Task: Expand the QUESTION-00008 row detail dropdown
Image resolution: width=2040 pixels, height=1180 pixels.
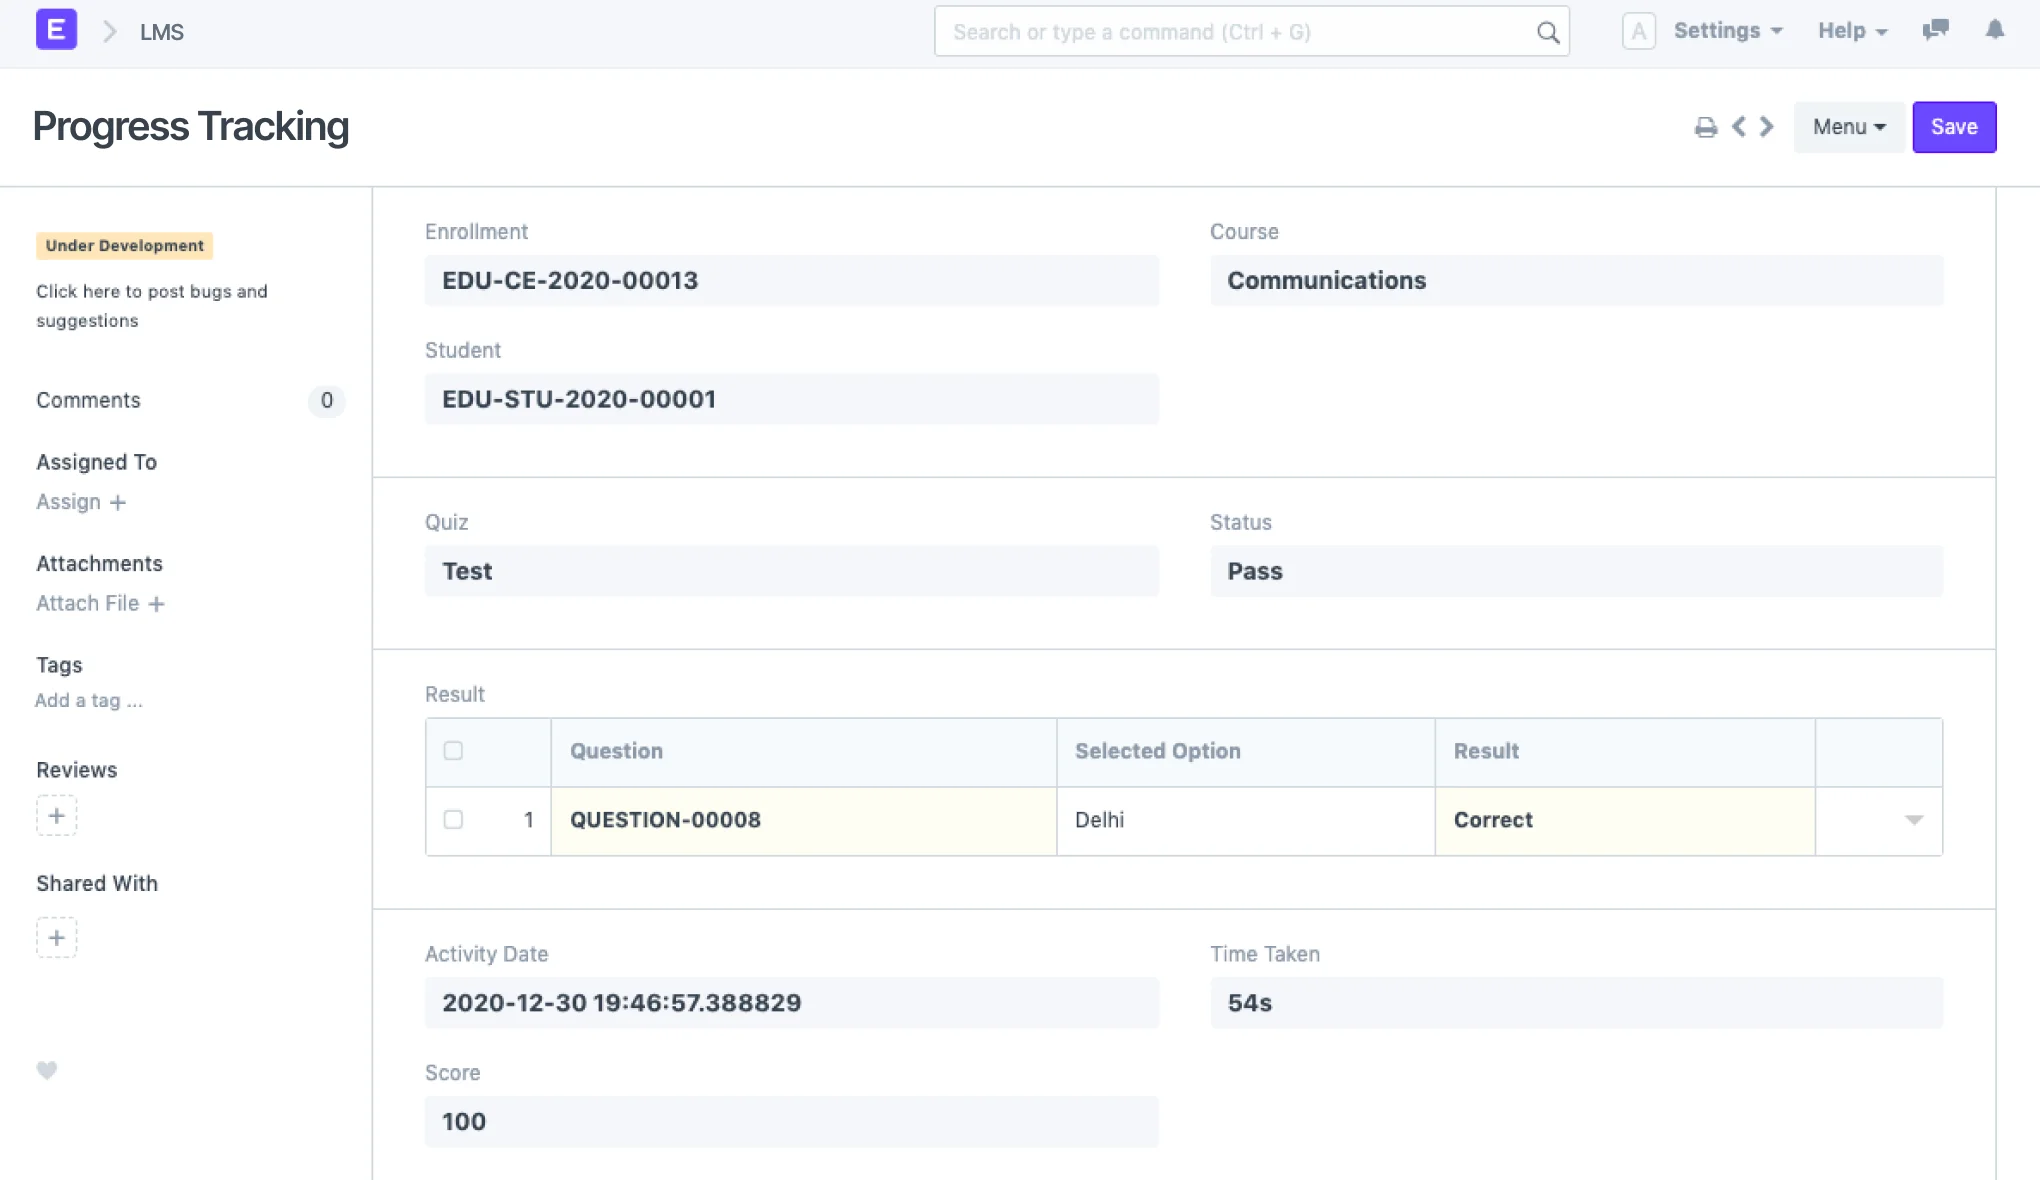Action: (x=1913, y=820)
